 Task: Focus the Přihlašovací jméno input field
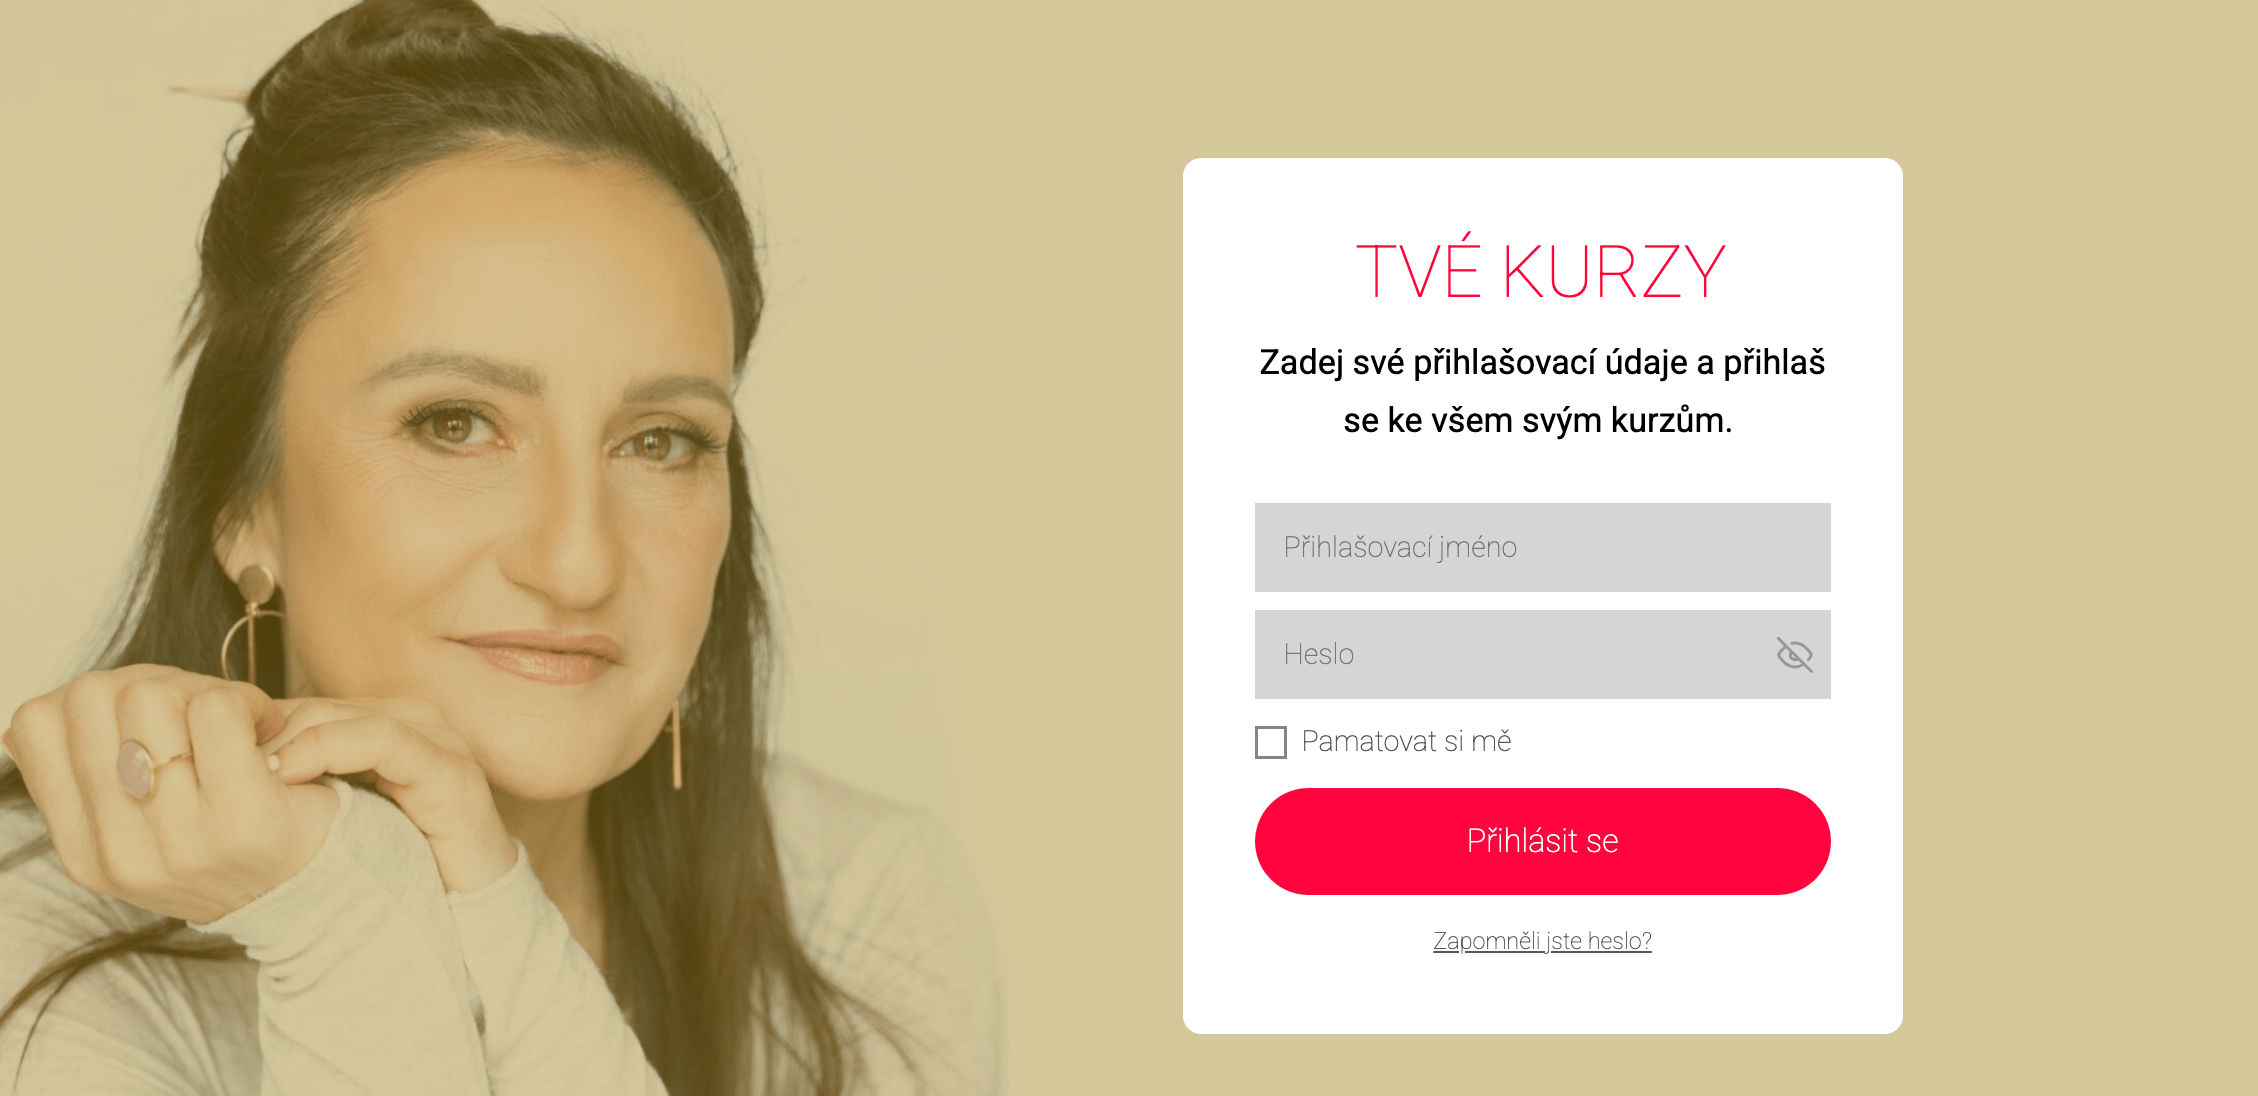1542,547
